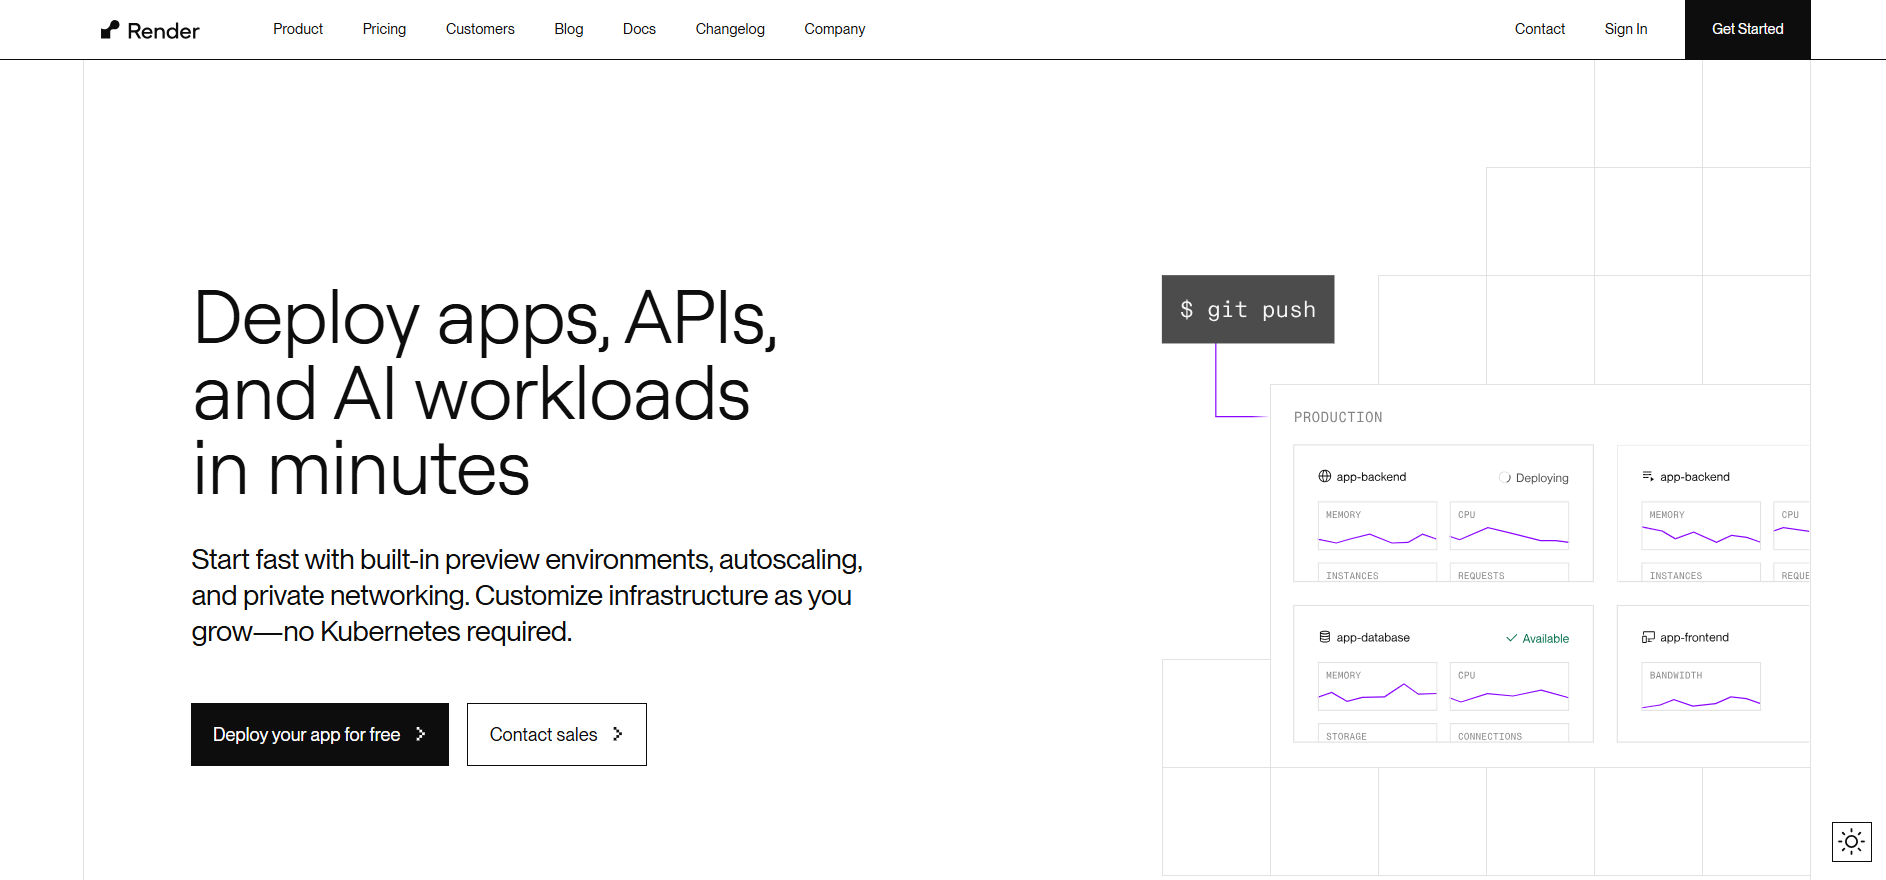1886x880 pixels.
Task: Click the globe icon beside app-backend
Action: 1324,477
